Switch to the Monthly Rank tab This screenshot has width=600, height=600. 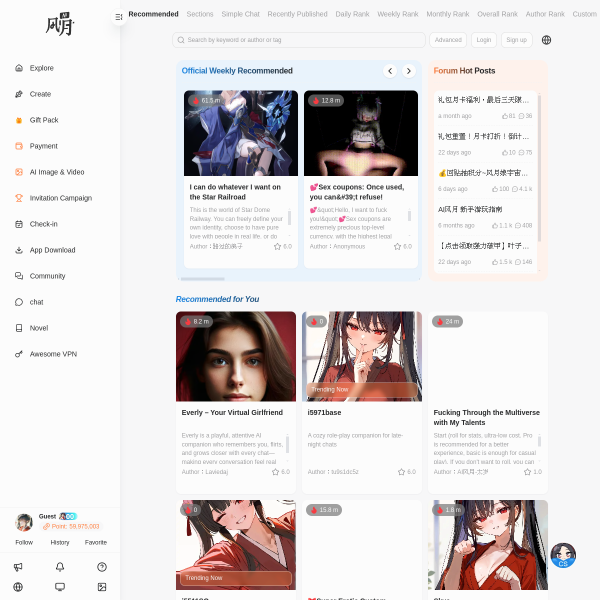(447, 14)
